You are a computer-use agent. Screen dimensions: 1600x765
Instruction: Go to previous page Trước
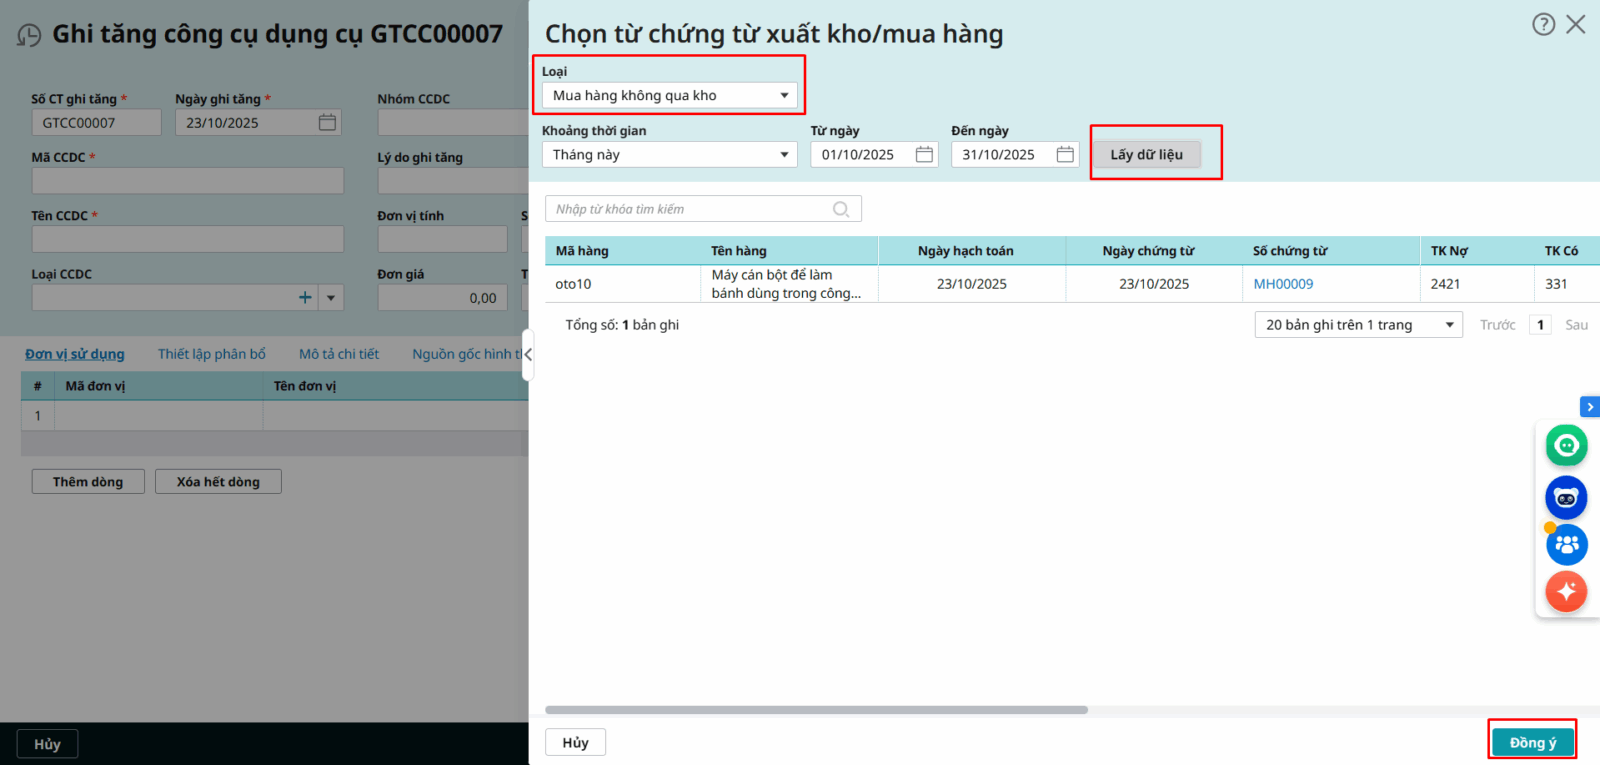pos(1497,325)
